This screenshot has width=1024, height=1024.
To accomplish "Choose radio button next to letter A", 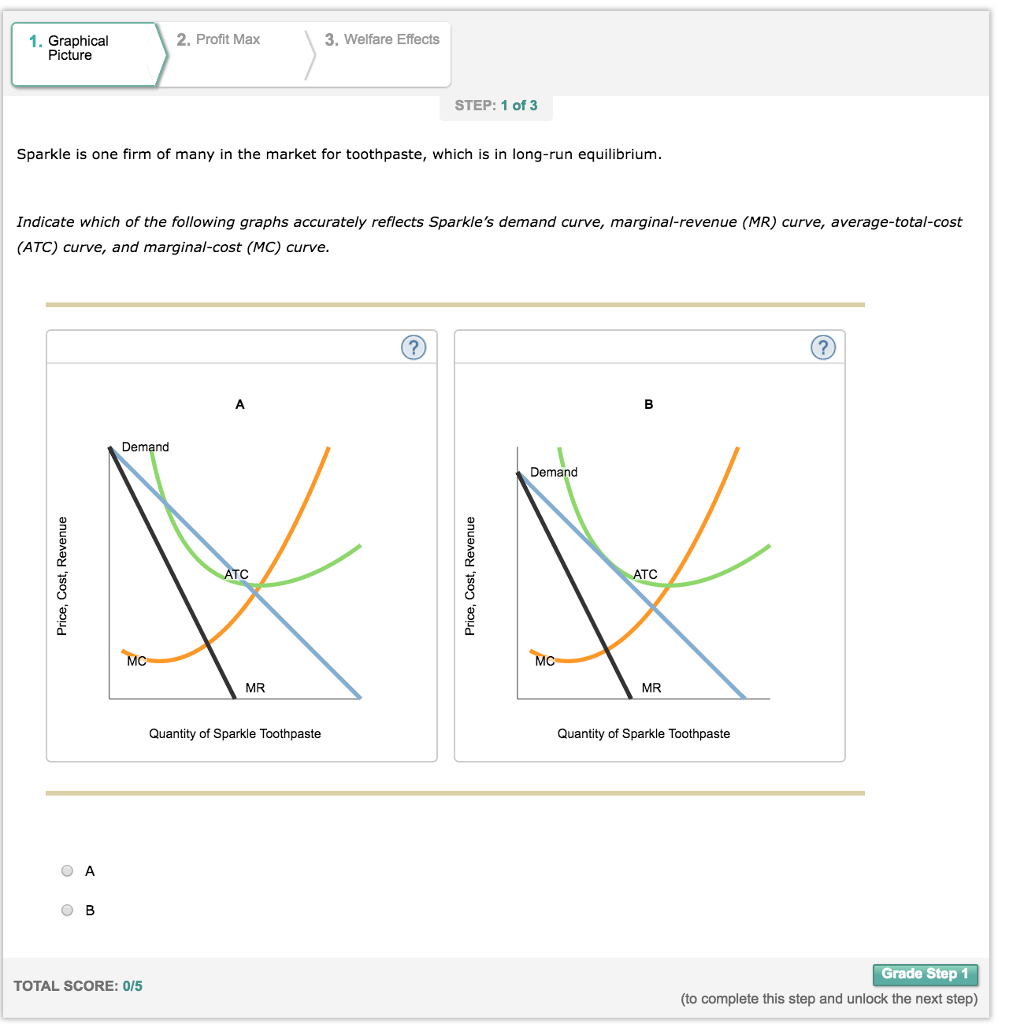I will (x=67, y=870).
